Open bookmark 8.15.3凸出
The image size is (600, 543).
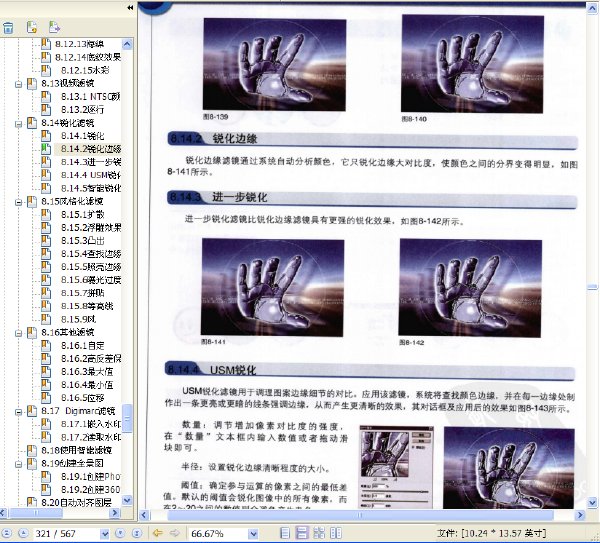coord(82,240)
